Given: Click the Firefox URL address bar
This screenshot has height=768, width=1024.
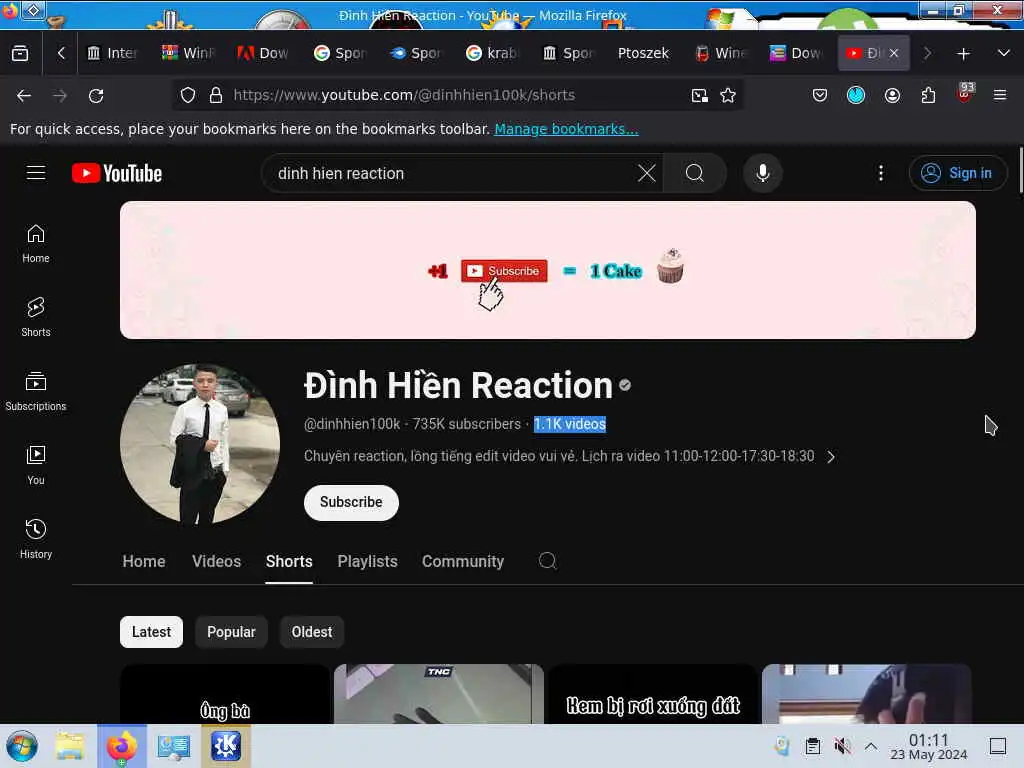Looking at the screenshot, I should tap(457, 96).
